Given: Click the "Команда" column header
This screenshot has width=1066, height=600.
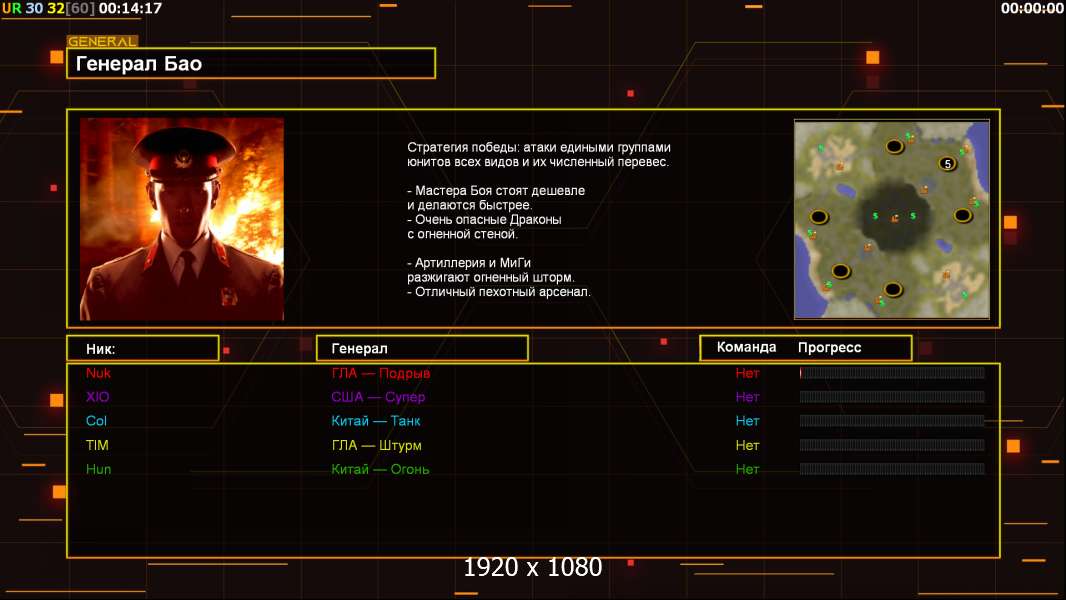Looking at the screenshot, I should tap(746, 347).
